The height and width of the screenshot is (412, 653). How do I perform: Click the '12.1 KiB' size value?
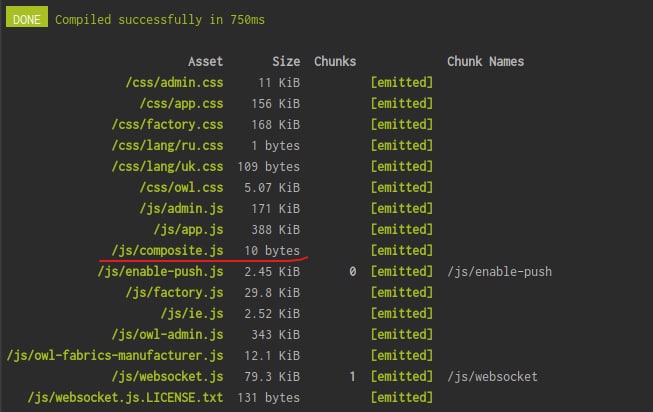click(x=272, y=355)
